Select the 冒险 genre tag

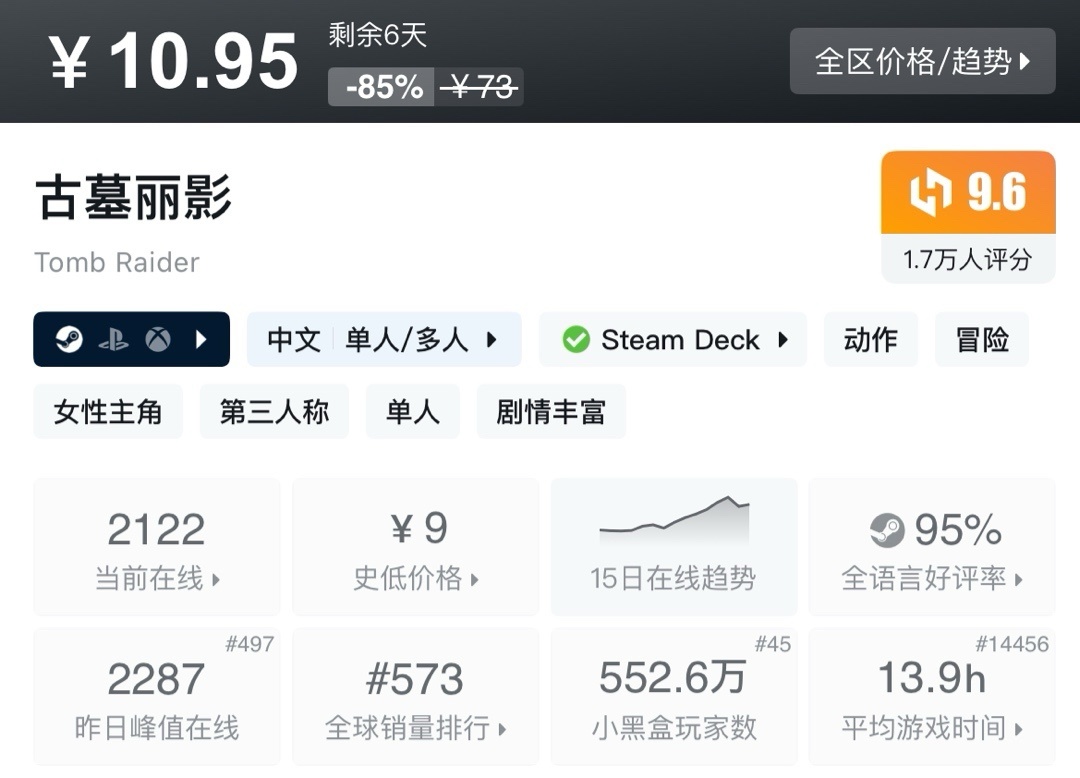[x=981, y=340]
